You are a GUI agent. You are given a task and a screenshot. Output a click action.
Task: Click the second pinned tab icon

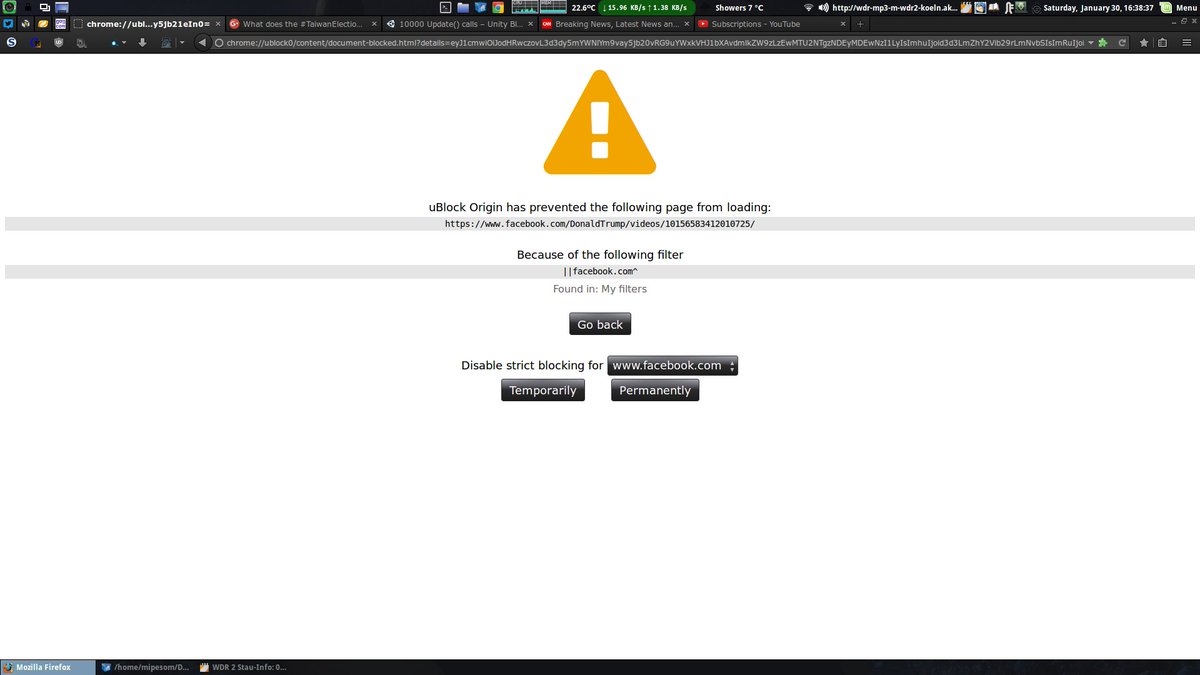25,24
